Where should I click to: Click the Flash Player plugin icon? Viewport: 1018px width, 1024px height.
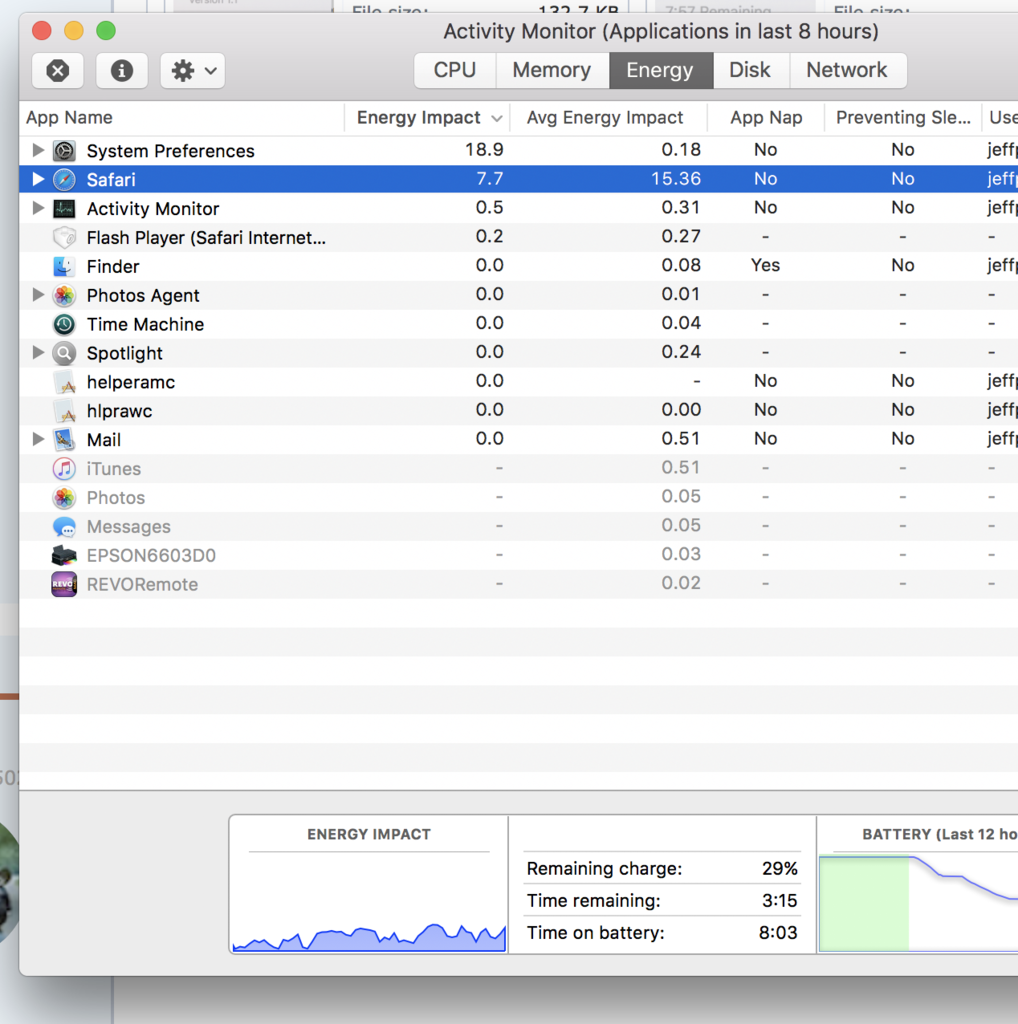(64, 237)
